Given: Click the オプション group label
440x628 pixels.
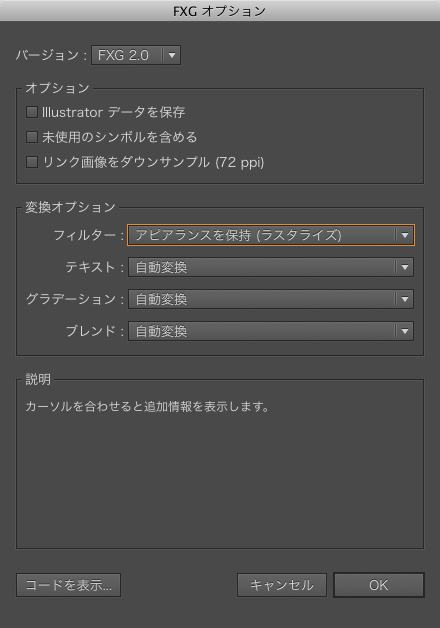Looking at the screenshot, I should [x=57, y=88].
